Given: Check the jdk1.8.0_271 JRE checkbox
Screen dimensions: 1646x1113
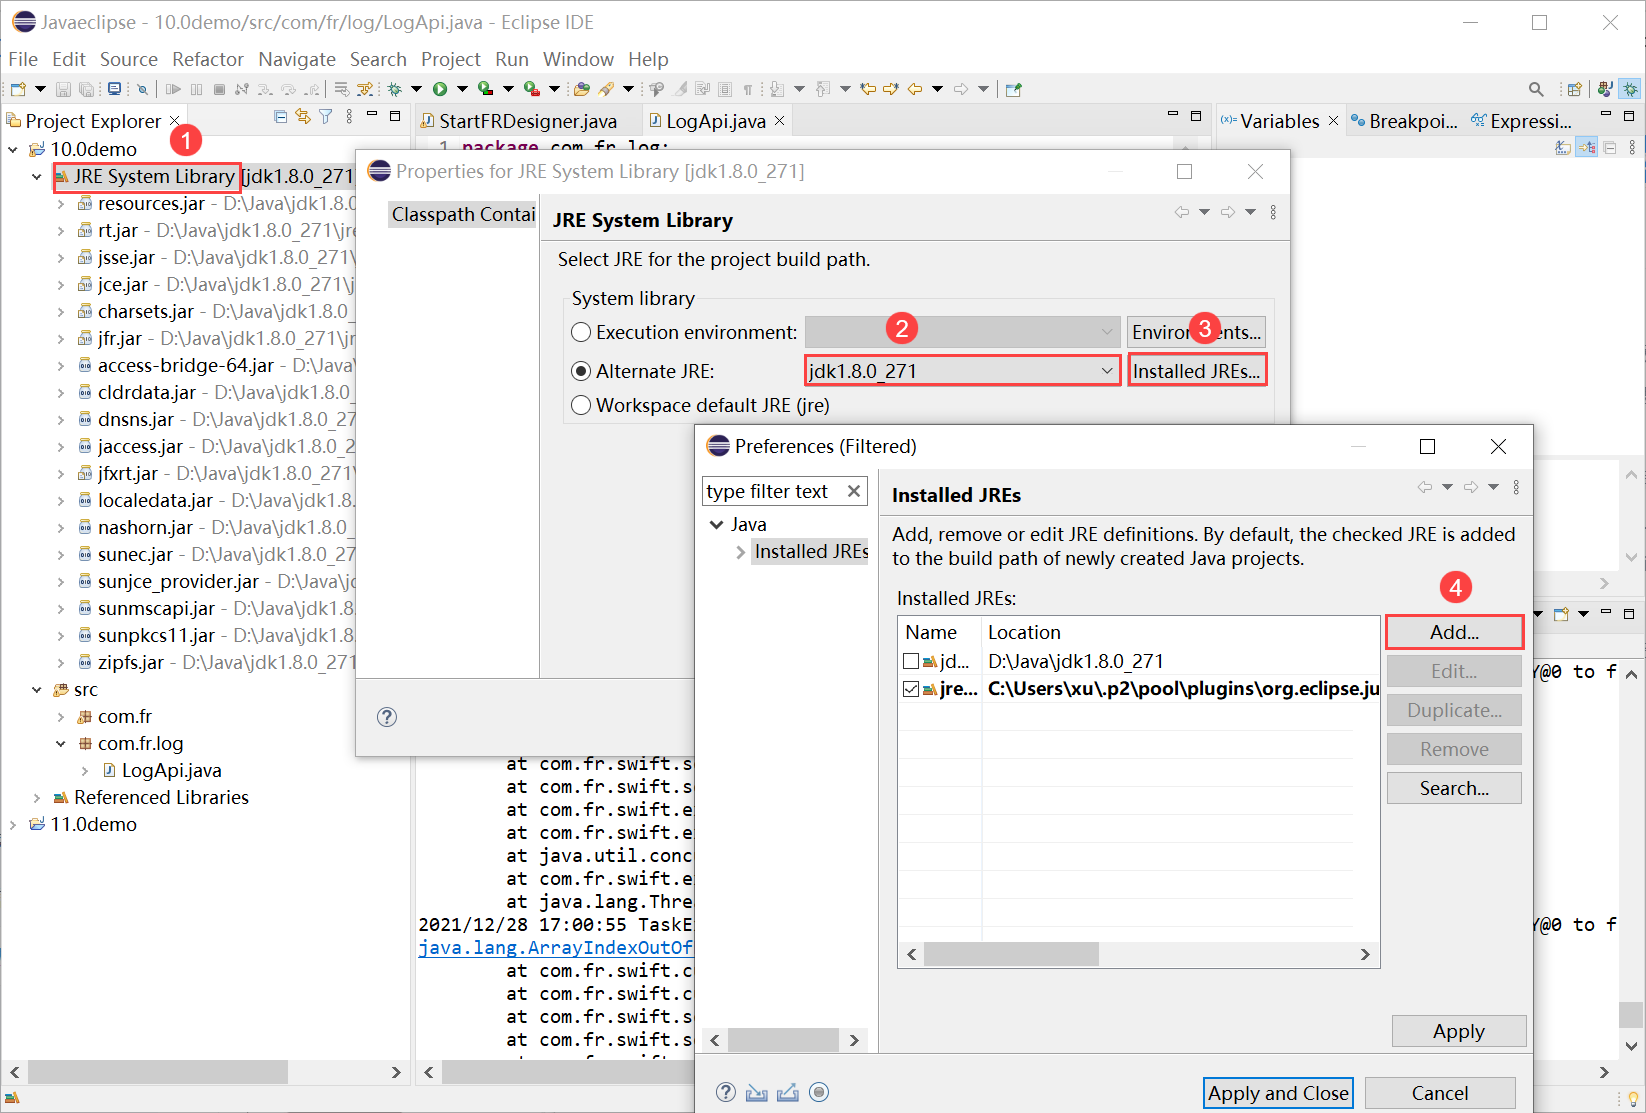Looking at the screenshot, I should pos(910,661).
